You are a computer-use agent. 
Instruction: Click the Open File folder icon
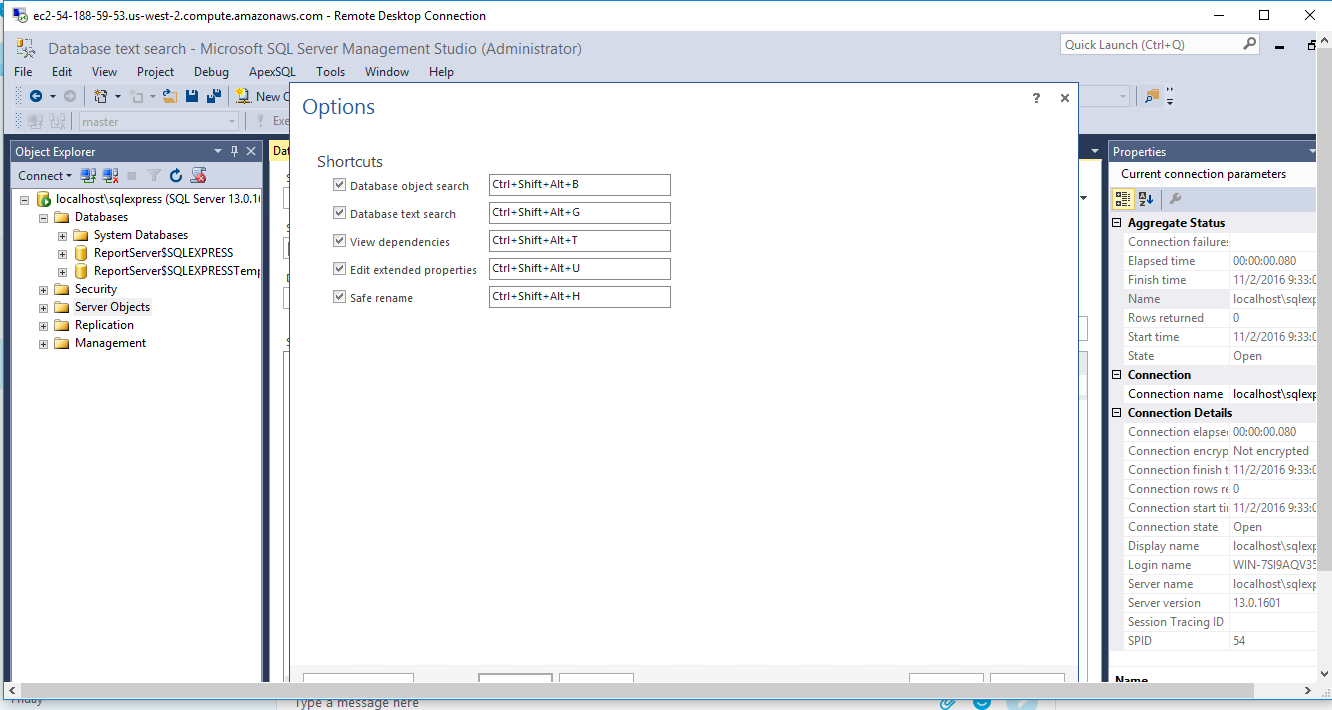170,97
